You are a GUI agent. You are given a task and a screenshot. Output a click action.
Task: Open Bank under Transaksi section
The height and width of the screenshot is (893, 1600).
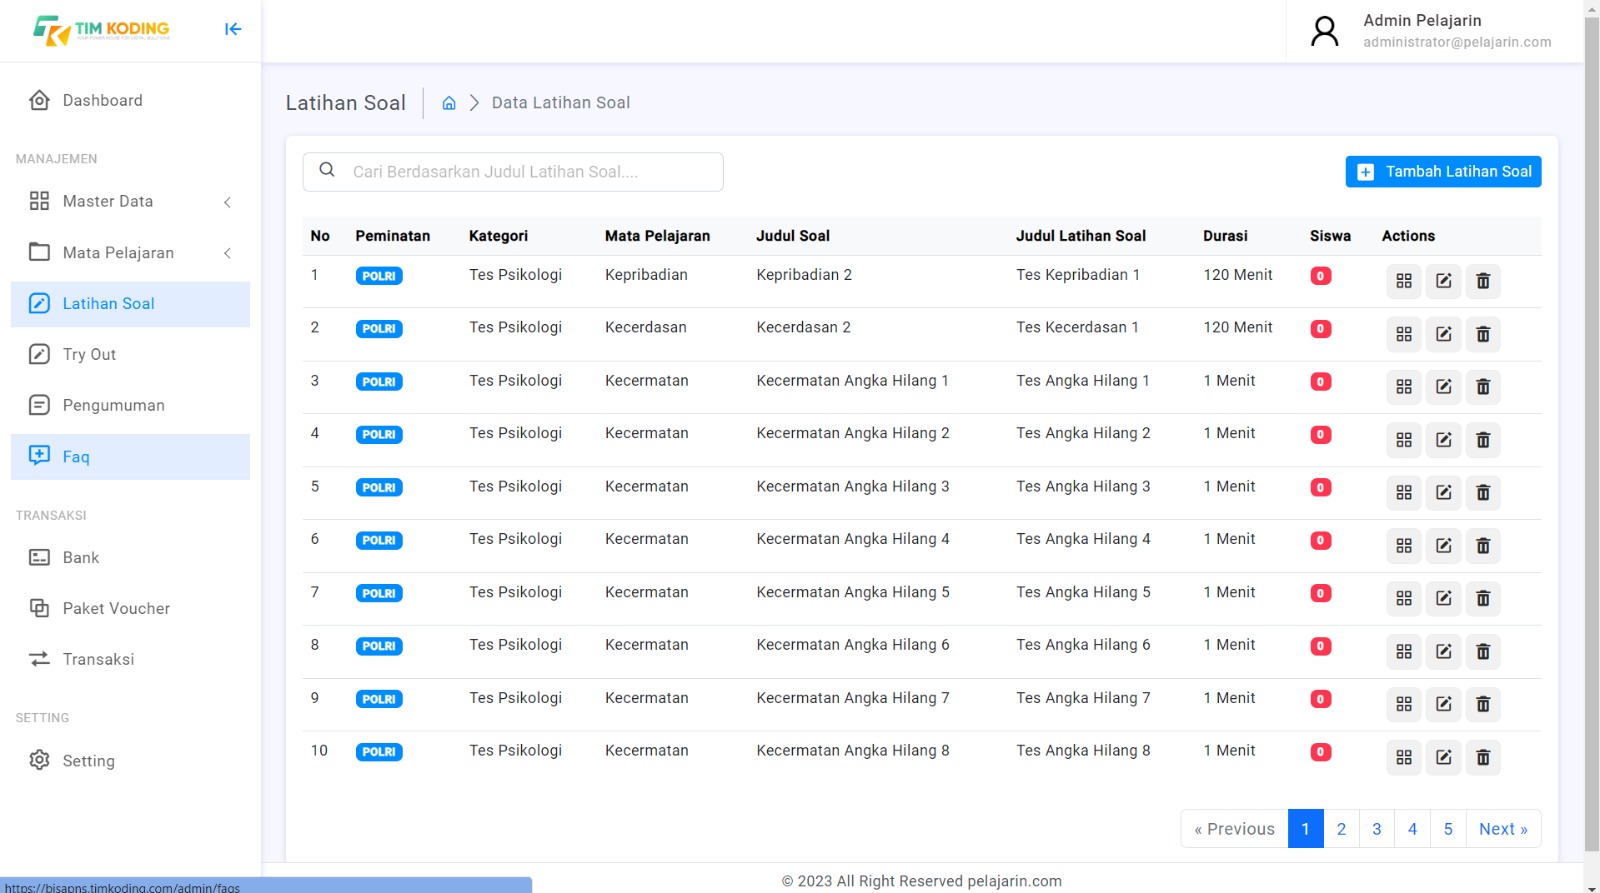[130, 558]
